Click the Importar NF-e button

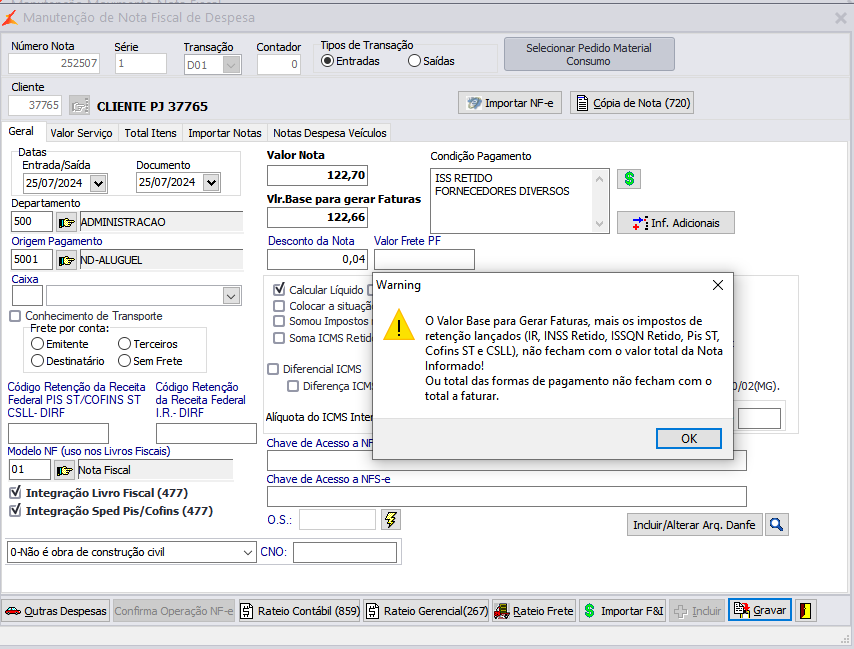coord(510,103)
